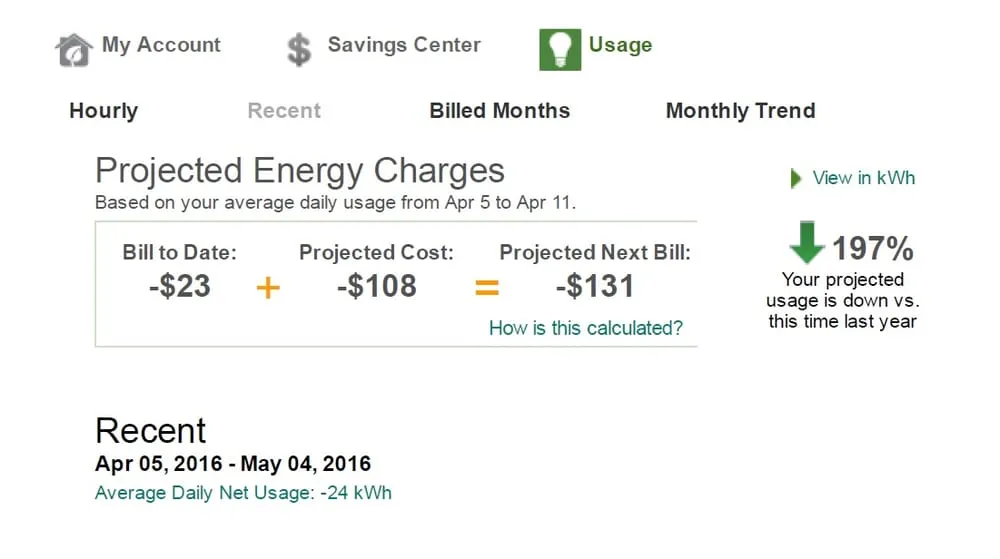1000x559 pixels.
Task: Click the Projected Next Bill amount
Action: tap(595, 286)
